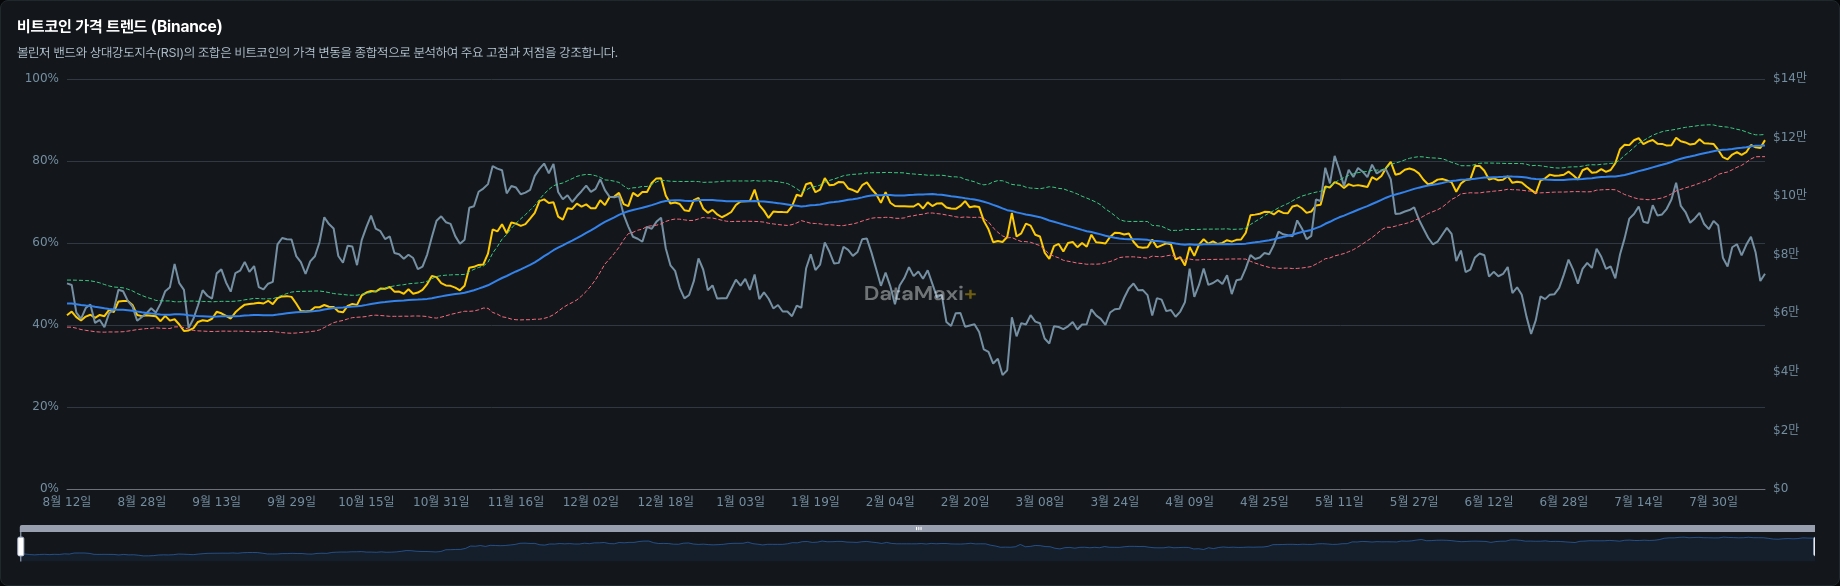
Task: Click the 6월 12일 date label
Action: [1489, 502]
